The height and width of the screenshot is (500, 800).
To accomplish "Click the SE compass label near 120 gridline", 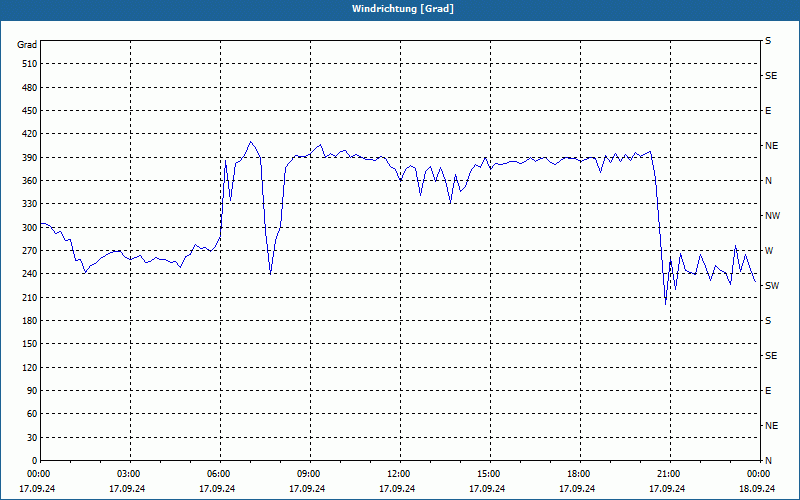I will pos(771,356).
